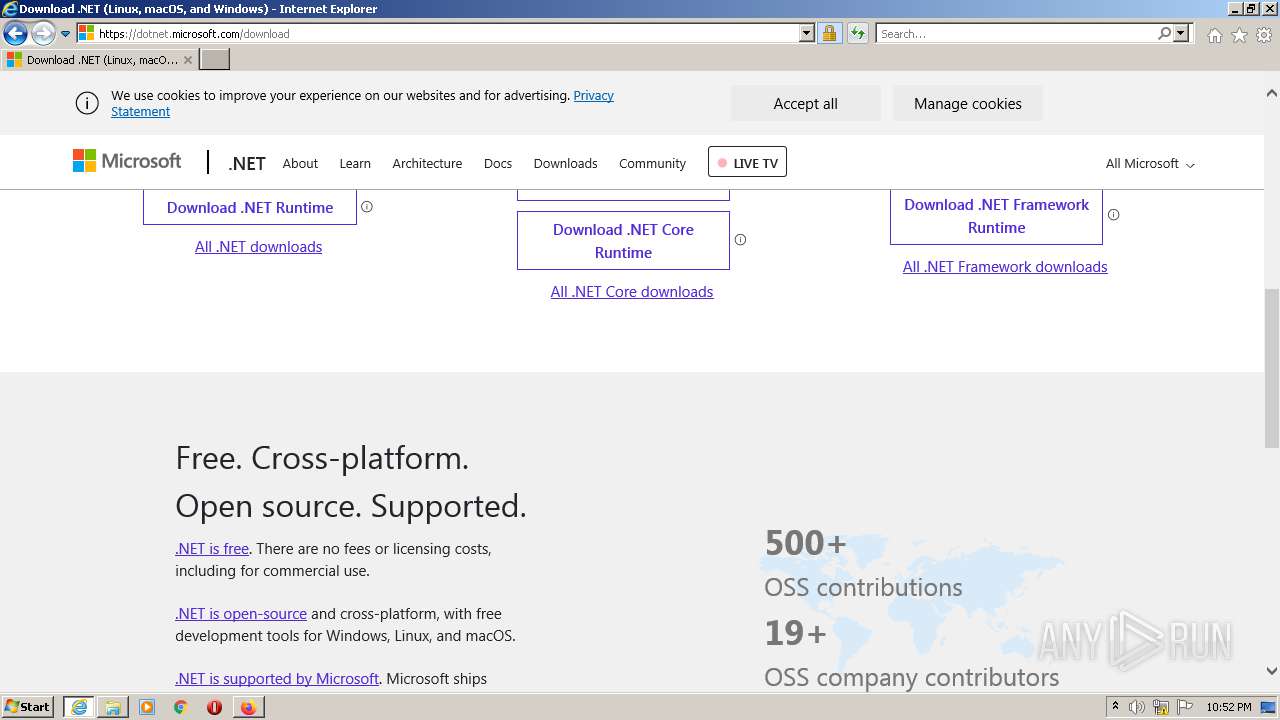Click the browser Search box
Screen dimensions: 1280x720
(x=1016, y=33)
